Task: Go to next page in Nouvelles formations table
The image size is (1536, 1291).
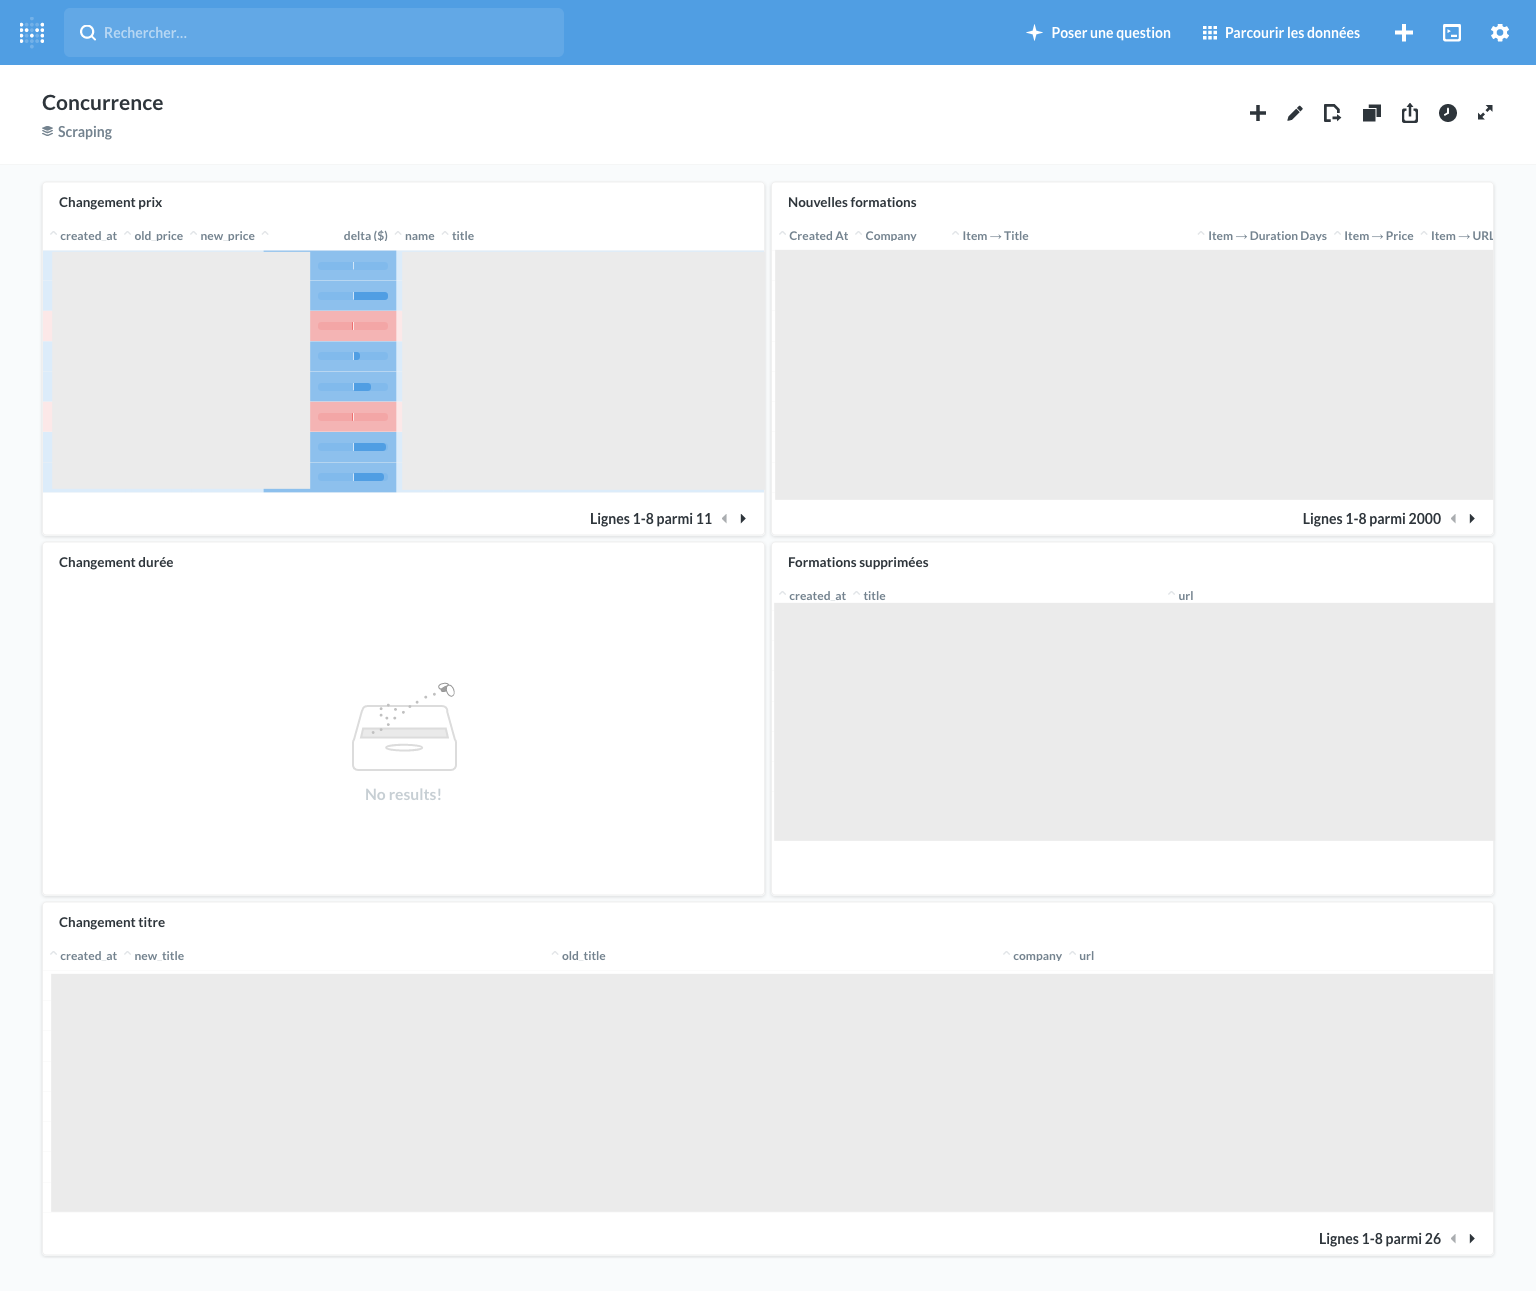Action: click(x=1472, y=519)
